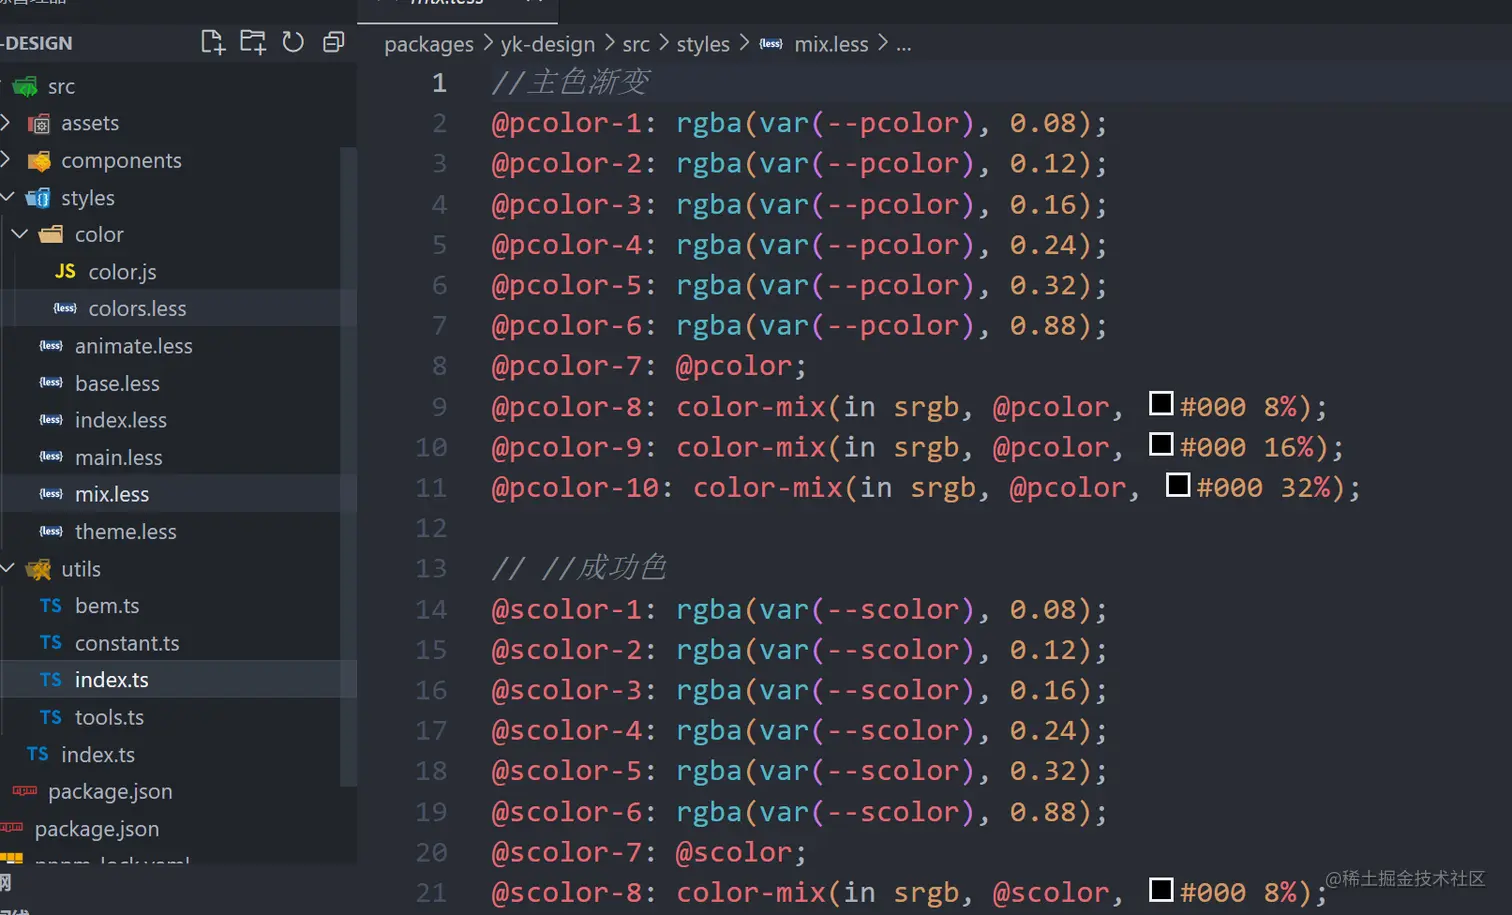Viewport: 1512px width, 915px height.
Task: Click the less icon beside main.less
Action: [x=51, y=456]
